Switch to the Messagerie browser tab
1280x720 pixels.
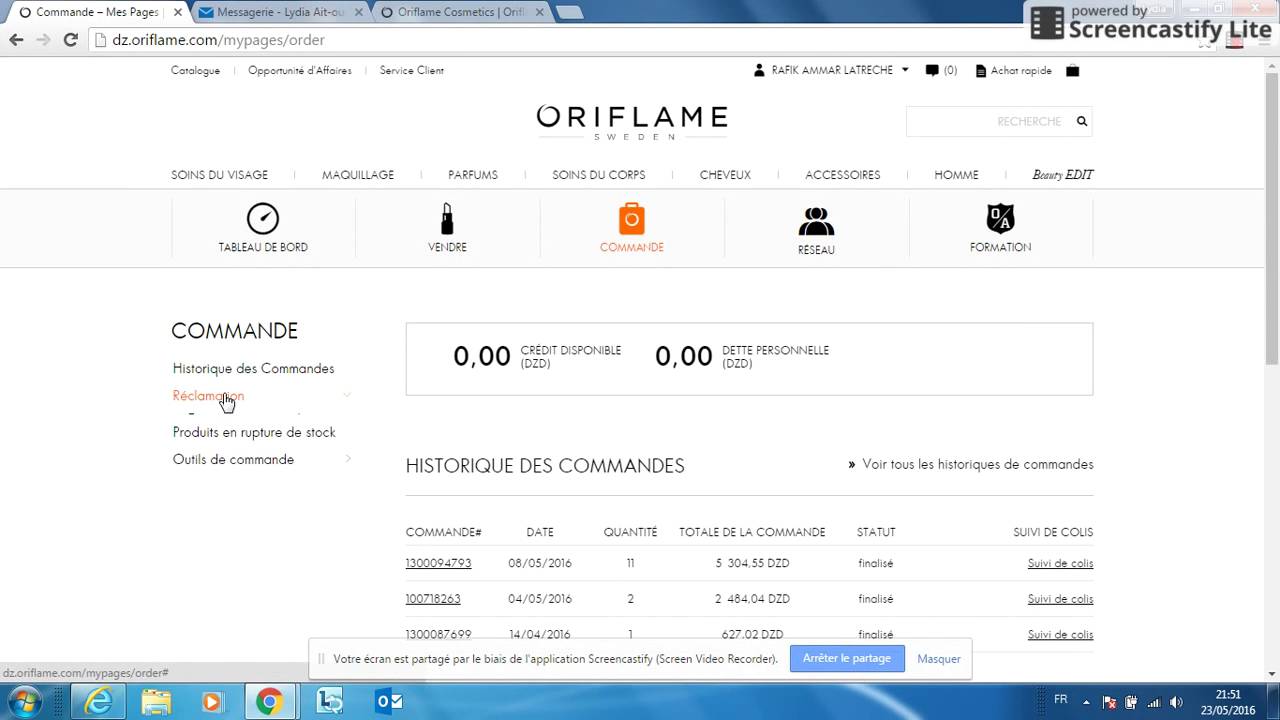pos(280,12)
